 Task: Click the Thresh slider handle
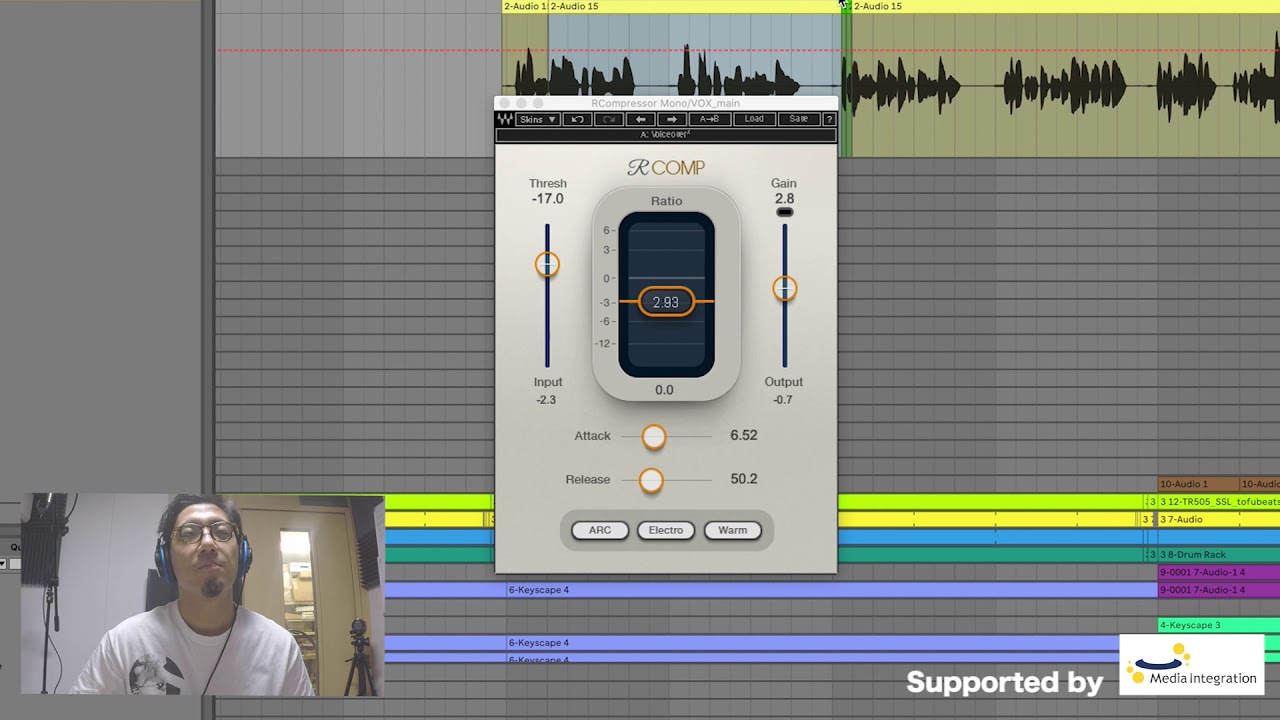click(x=547, y=264)
